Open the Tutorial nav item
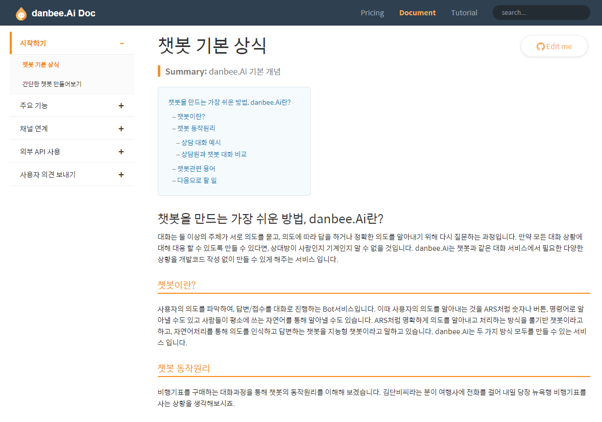The height and width of the screenshot is (422, 602). pyautogui.click(x=464, y=13)
